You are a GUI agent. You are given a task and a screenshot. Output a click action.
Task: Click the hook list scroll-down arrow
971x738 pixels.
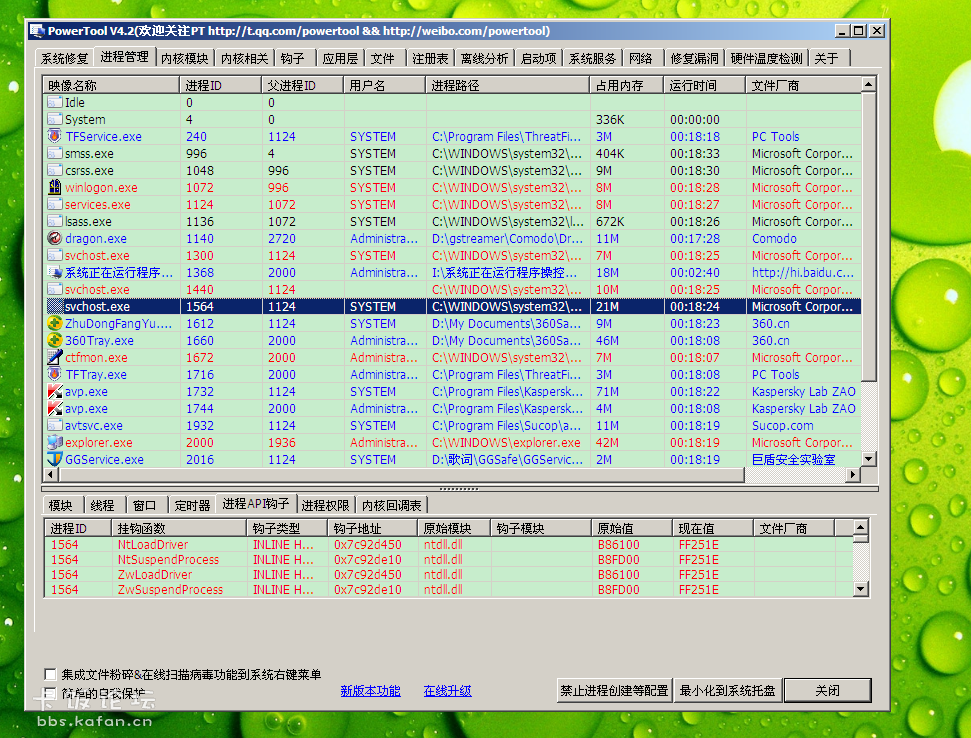861,589
